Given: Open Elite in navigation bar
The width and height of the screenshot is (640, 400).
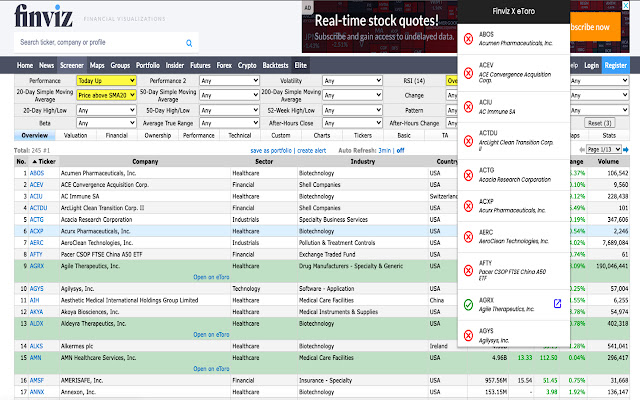Looking at the screenshot, I should 301,65.
